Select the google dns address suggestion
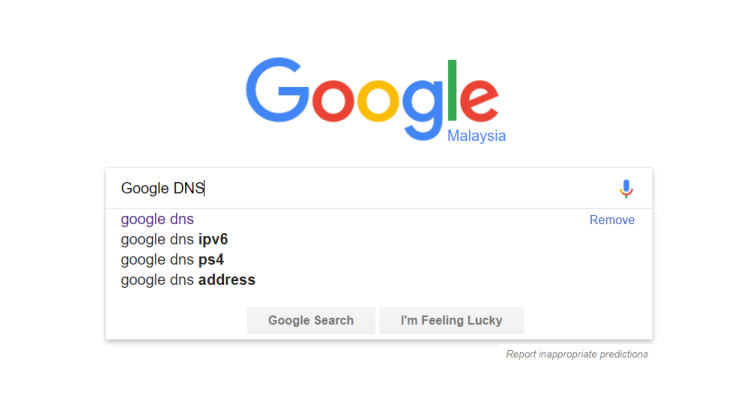 [x=188, y=280]
